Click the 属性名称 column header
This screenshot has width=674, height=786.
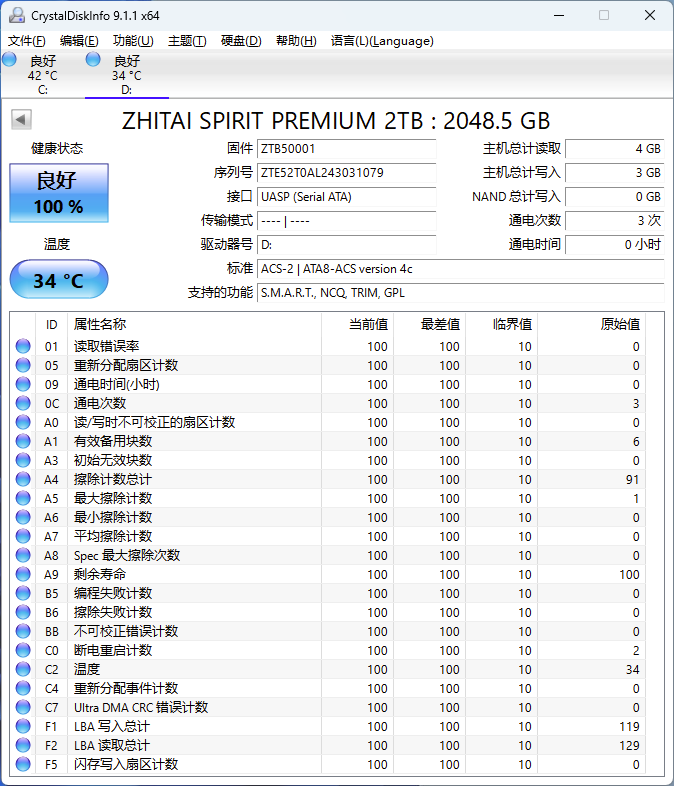click(194, 324)
